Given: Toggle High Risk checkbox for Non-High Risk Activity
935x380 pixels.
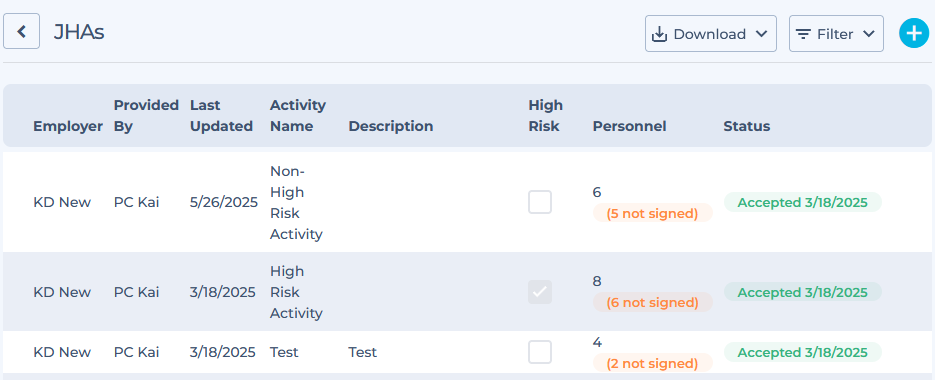Looking at the screenshot, I should tap(540, 202).
